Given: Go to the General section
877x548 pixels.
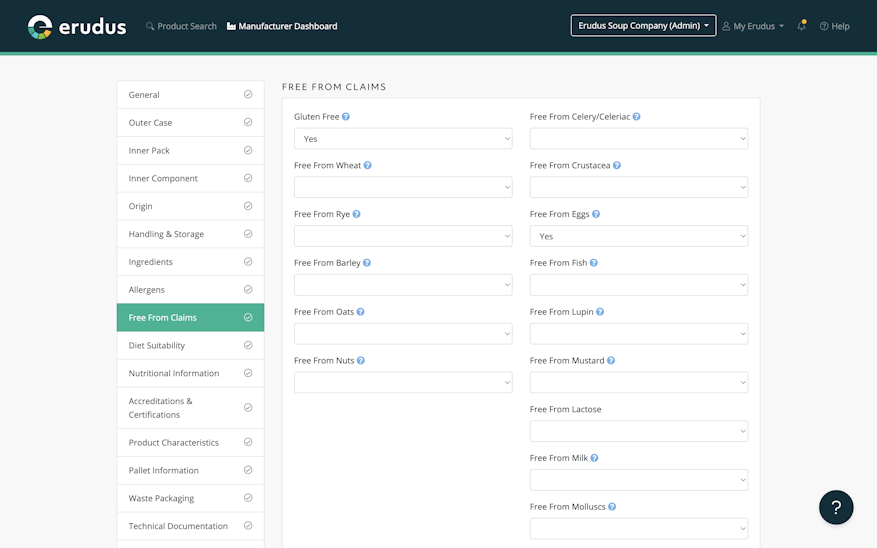Looking at the screenshot, I should pos(190,95).
